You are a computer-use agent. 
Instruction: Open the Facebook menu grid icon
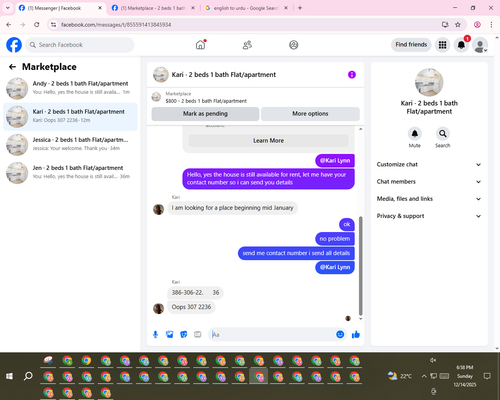[x=442, y=45]
